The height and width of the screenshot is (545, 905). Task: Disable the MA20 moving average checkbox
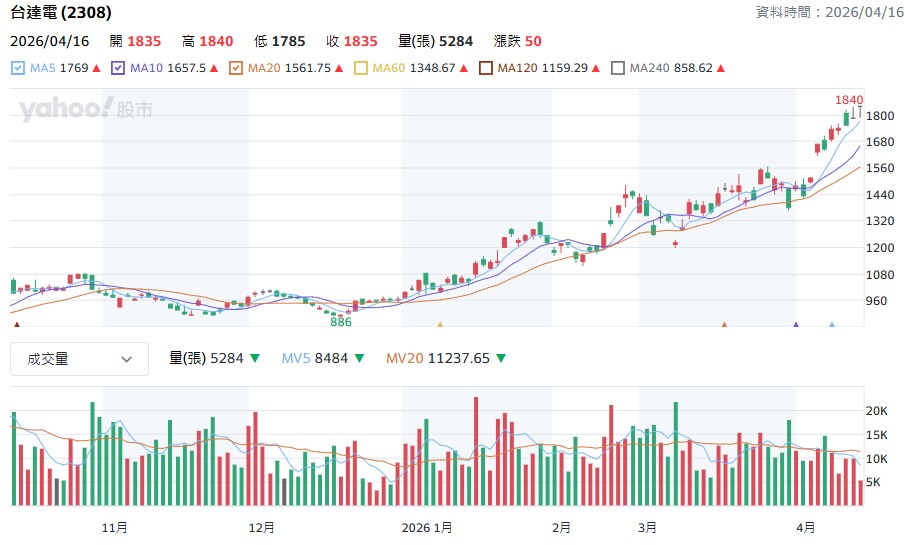click(x=236, y=68)
